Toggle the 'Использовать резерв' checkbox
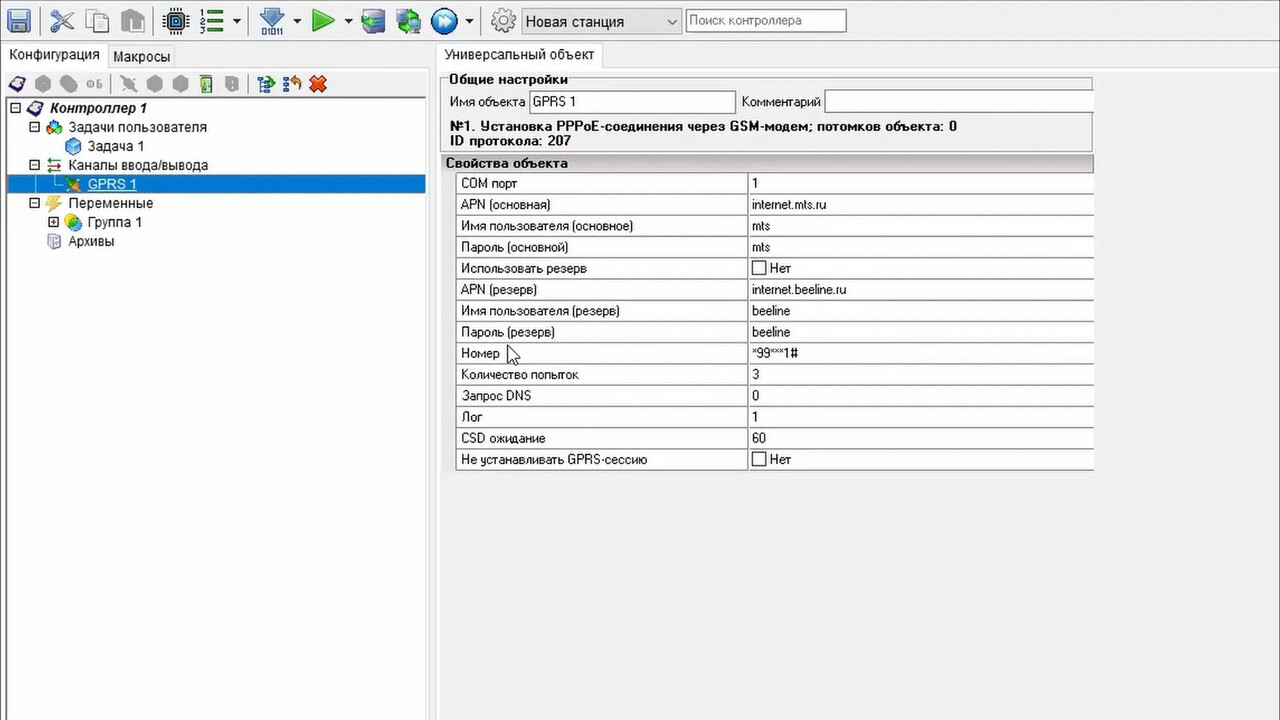Image resolution: width=1280 pixels, height=720 pixels. pyautogui.click(x=759, y=268)
